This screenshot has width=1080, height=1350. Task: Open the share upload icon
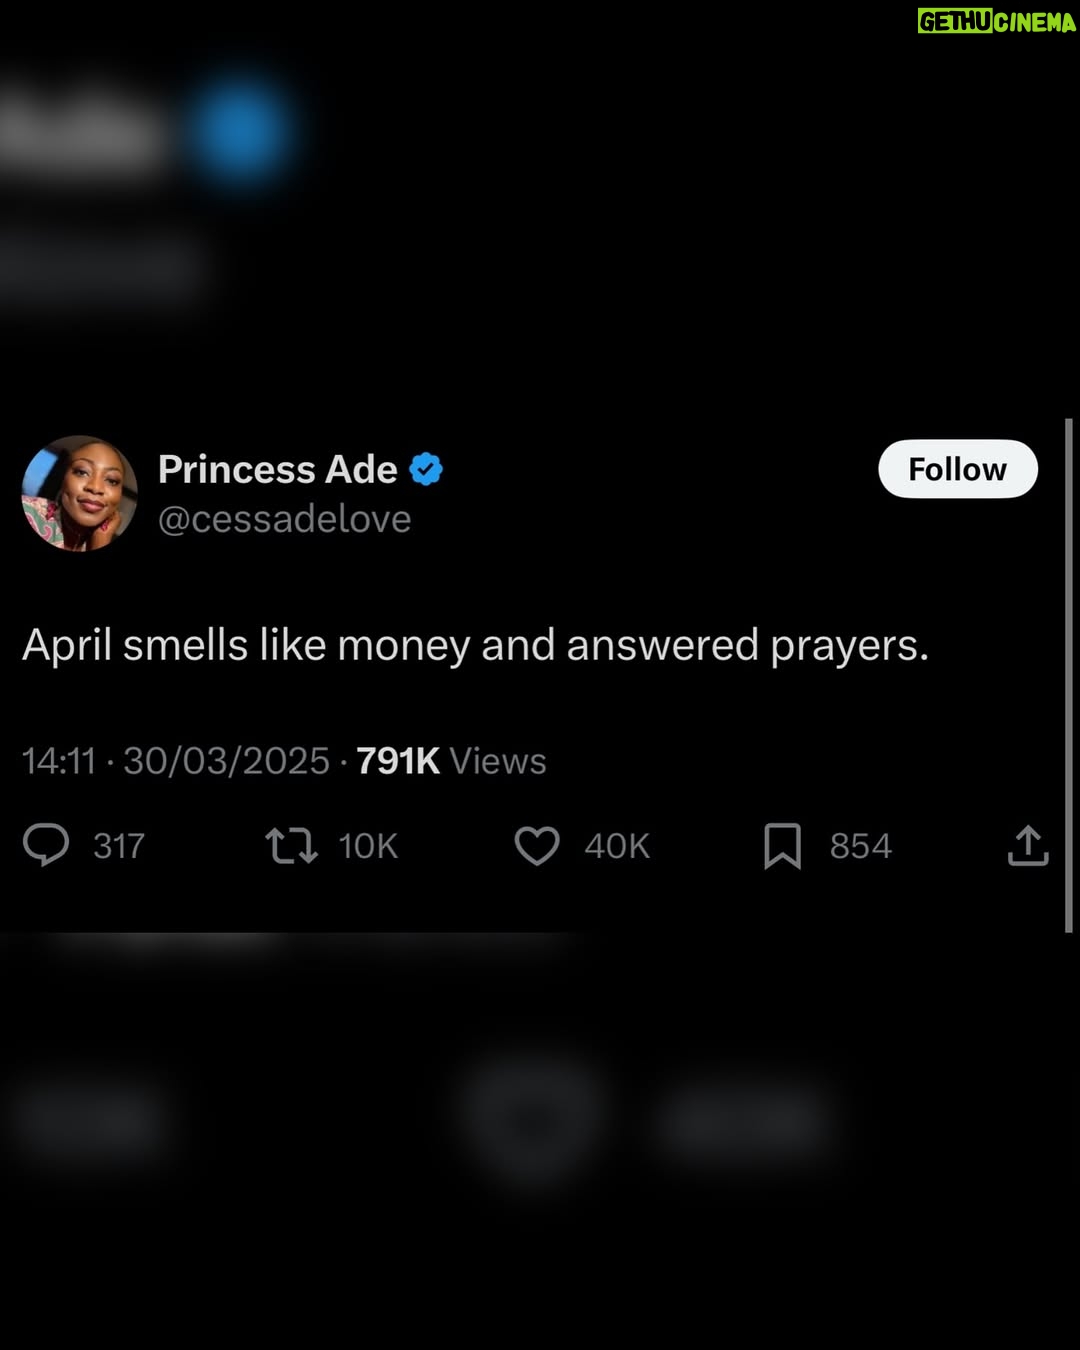(1028, 845)
